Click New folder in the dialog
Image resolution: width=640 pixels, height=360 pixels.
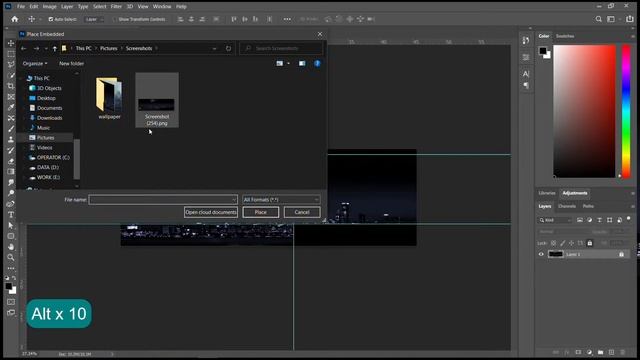point(71,64)
